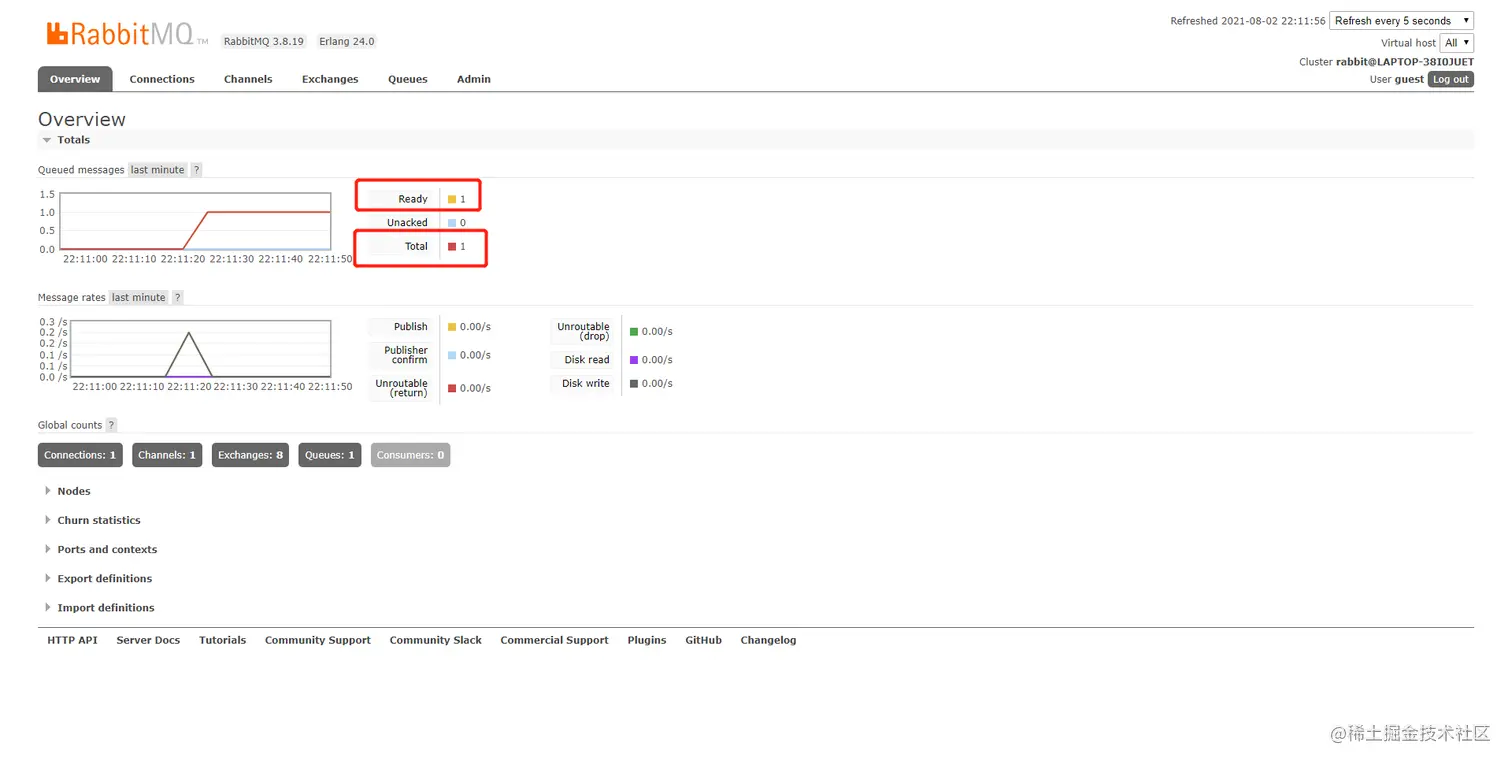Open the Changelog link
Image resolution: width=1512 pixels, height=765 pixels.
click(768, 640)
